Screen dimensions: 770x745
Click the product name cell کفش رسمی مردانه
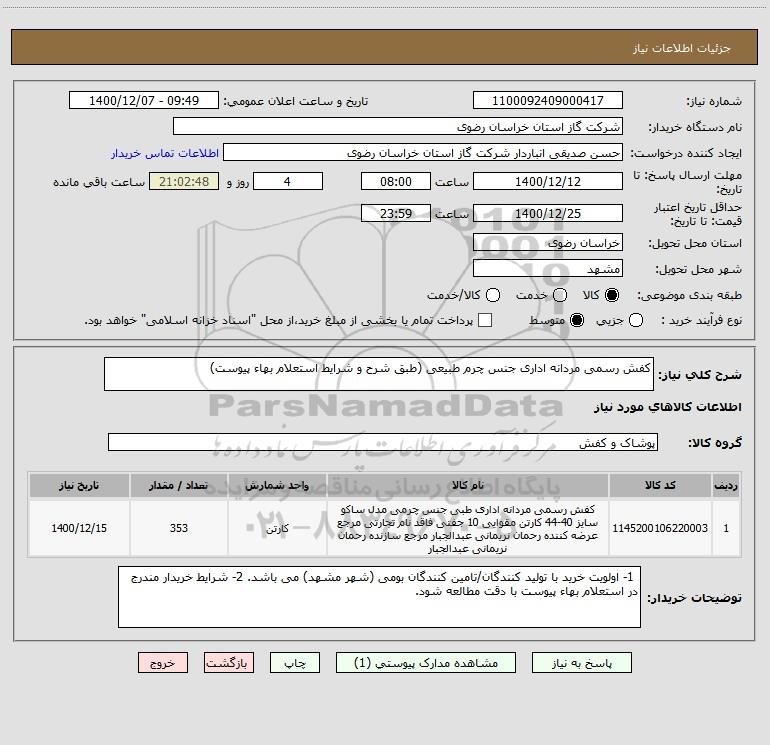pyautogui.click(x=468, y=528)
